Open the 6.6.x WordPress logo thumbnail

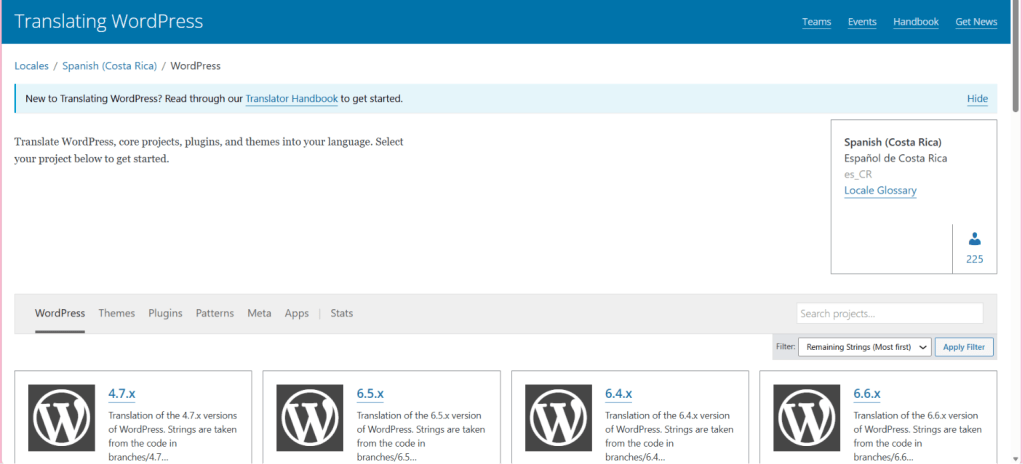[x=806, y=418]
